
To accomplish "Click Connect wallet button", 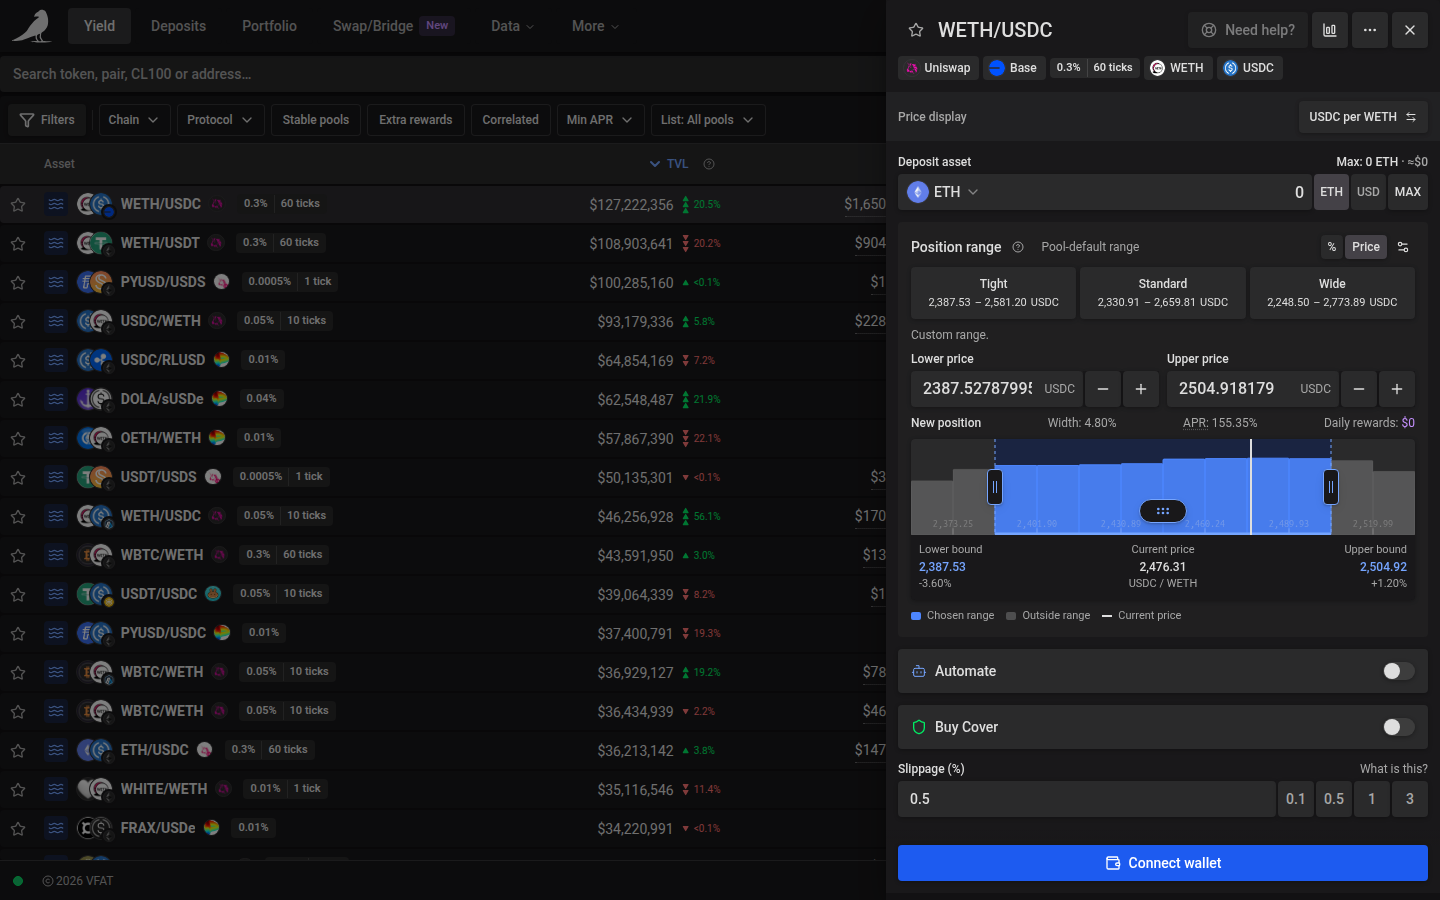I will click(x=1162, y=863).
